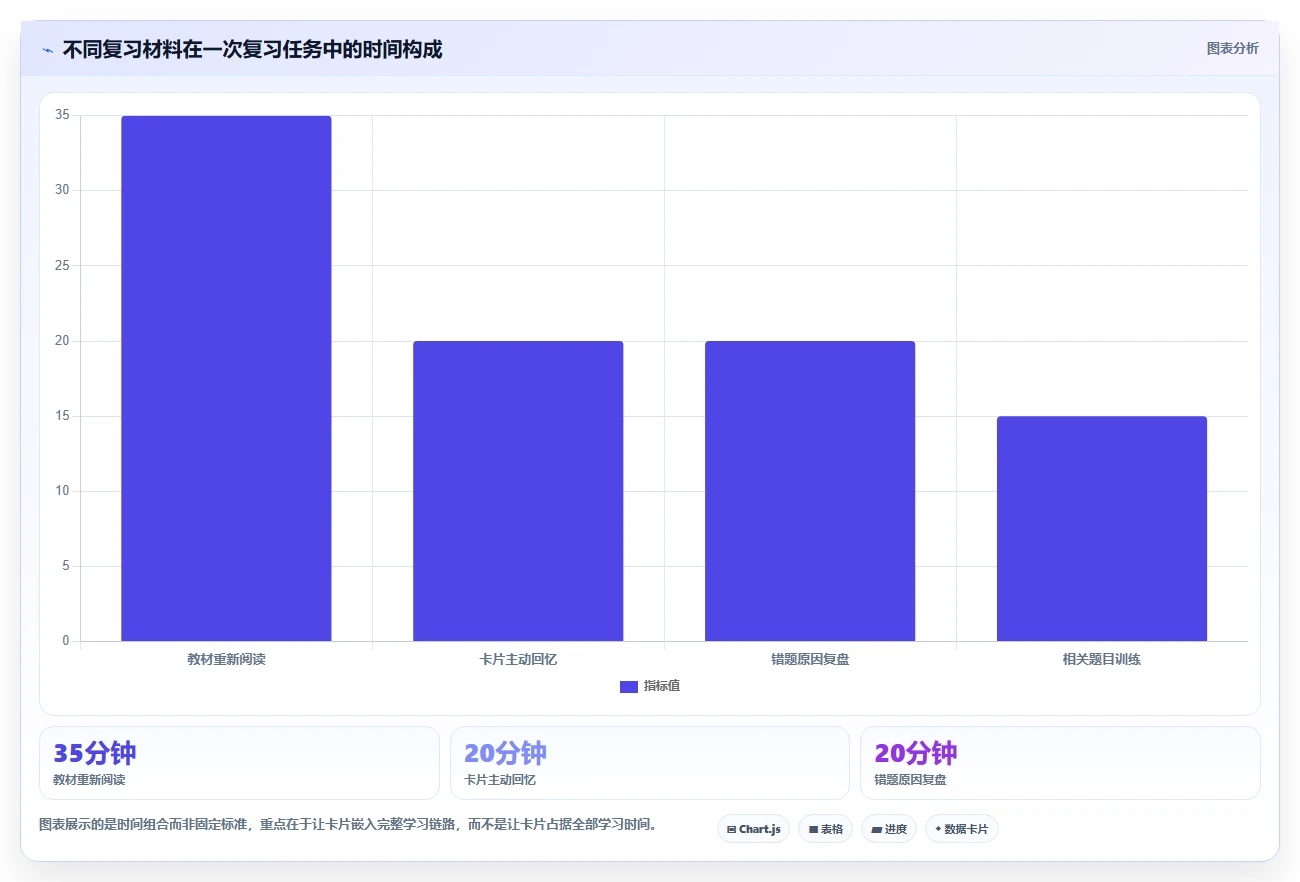The height and width of the screenshot is (882, 1300).
Task: Click the x-axis label 相关题目训练
Action: point(1102,660)
